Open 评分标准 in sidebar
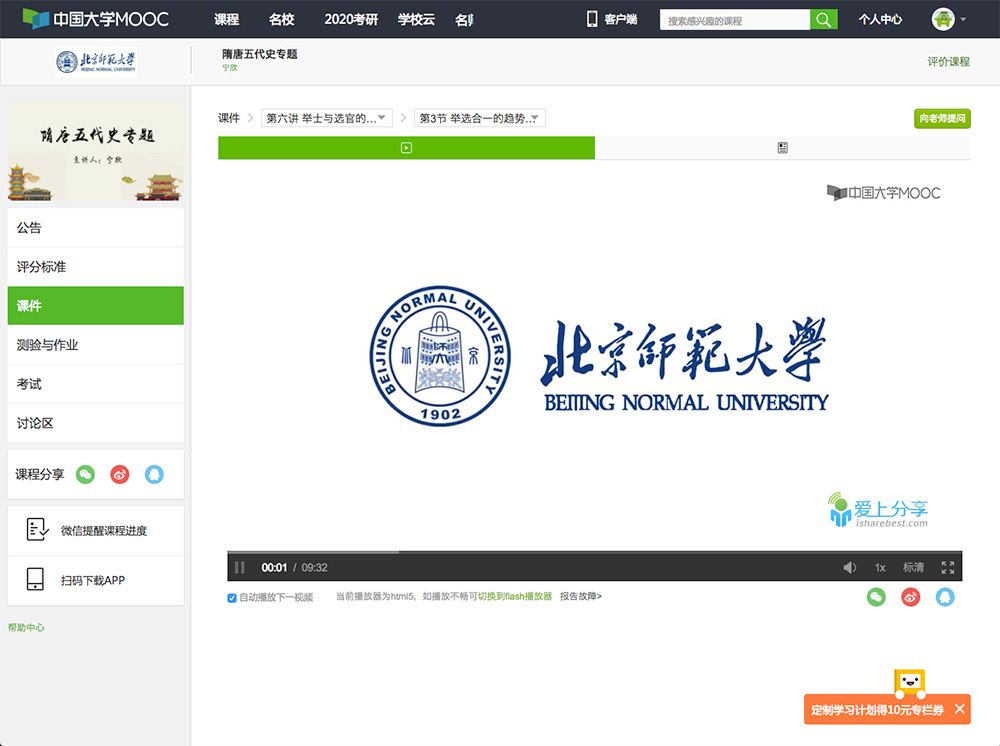Viewport: 1000px width, 746px height. point(96,267)
